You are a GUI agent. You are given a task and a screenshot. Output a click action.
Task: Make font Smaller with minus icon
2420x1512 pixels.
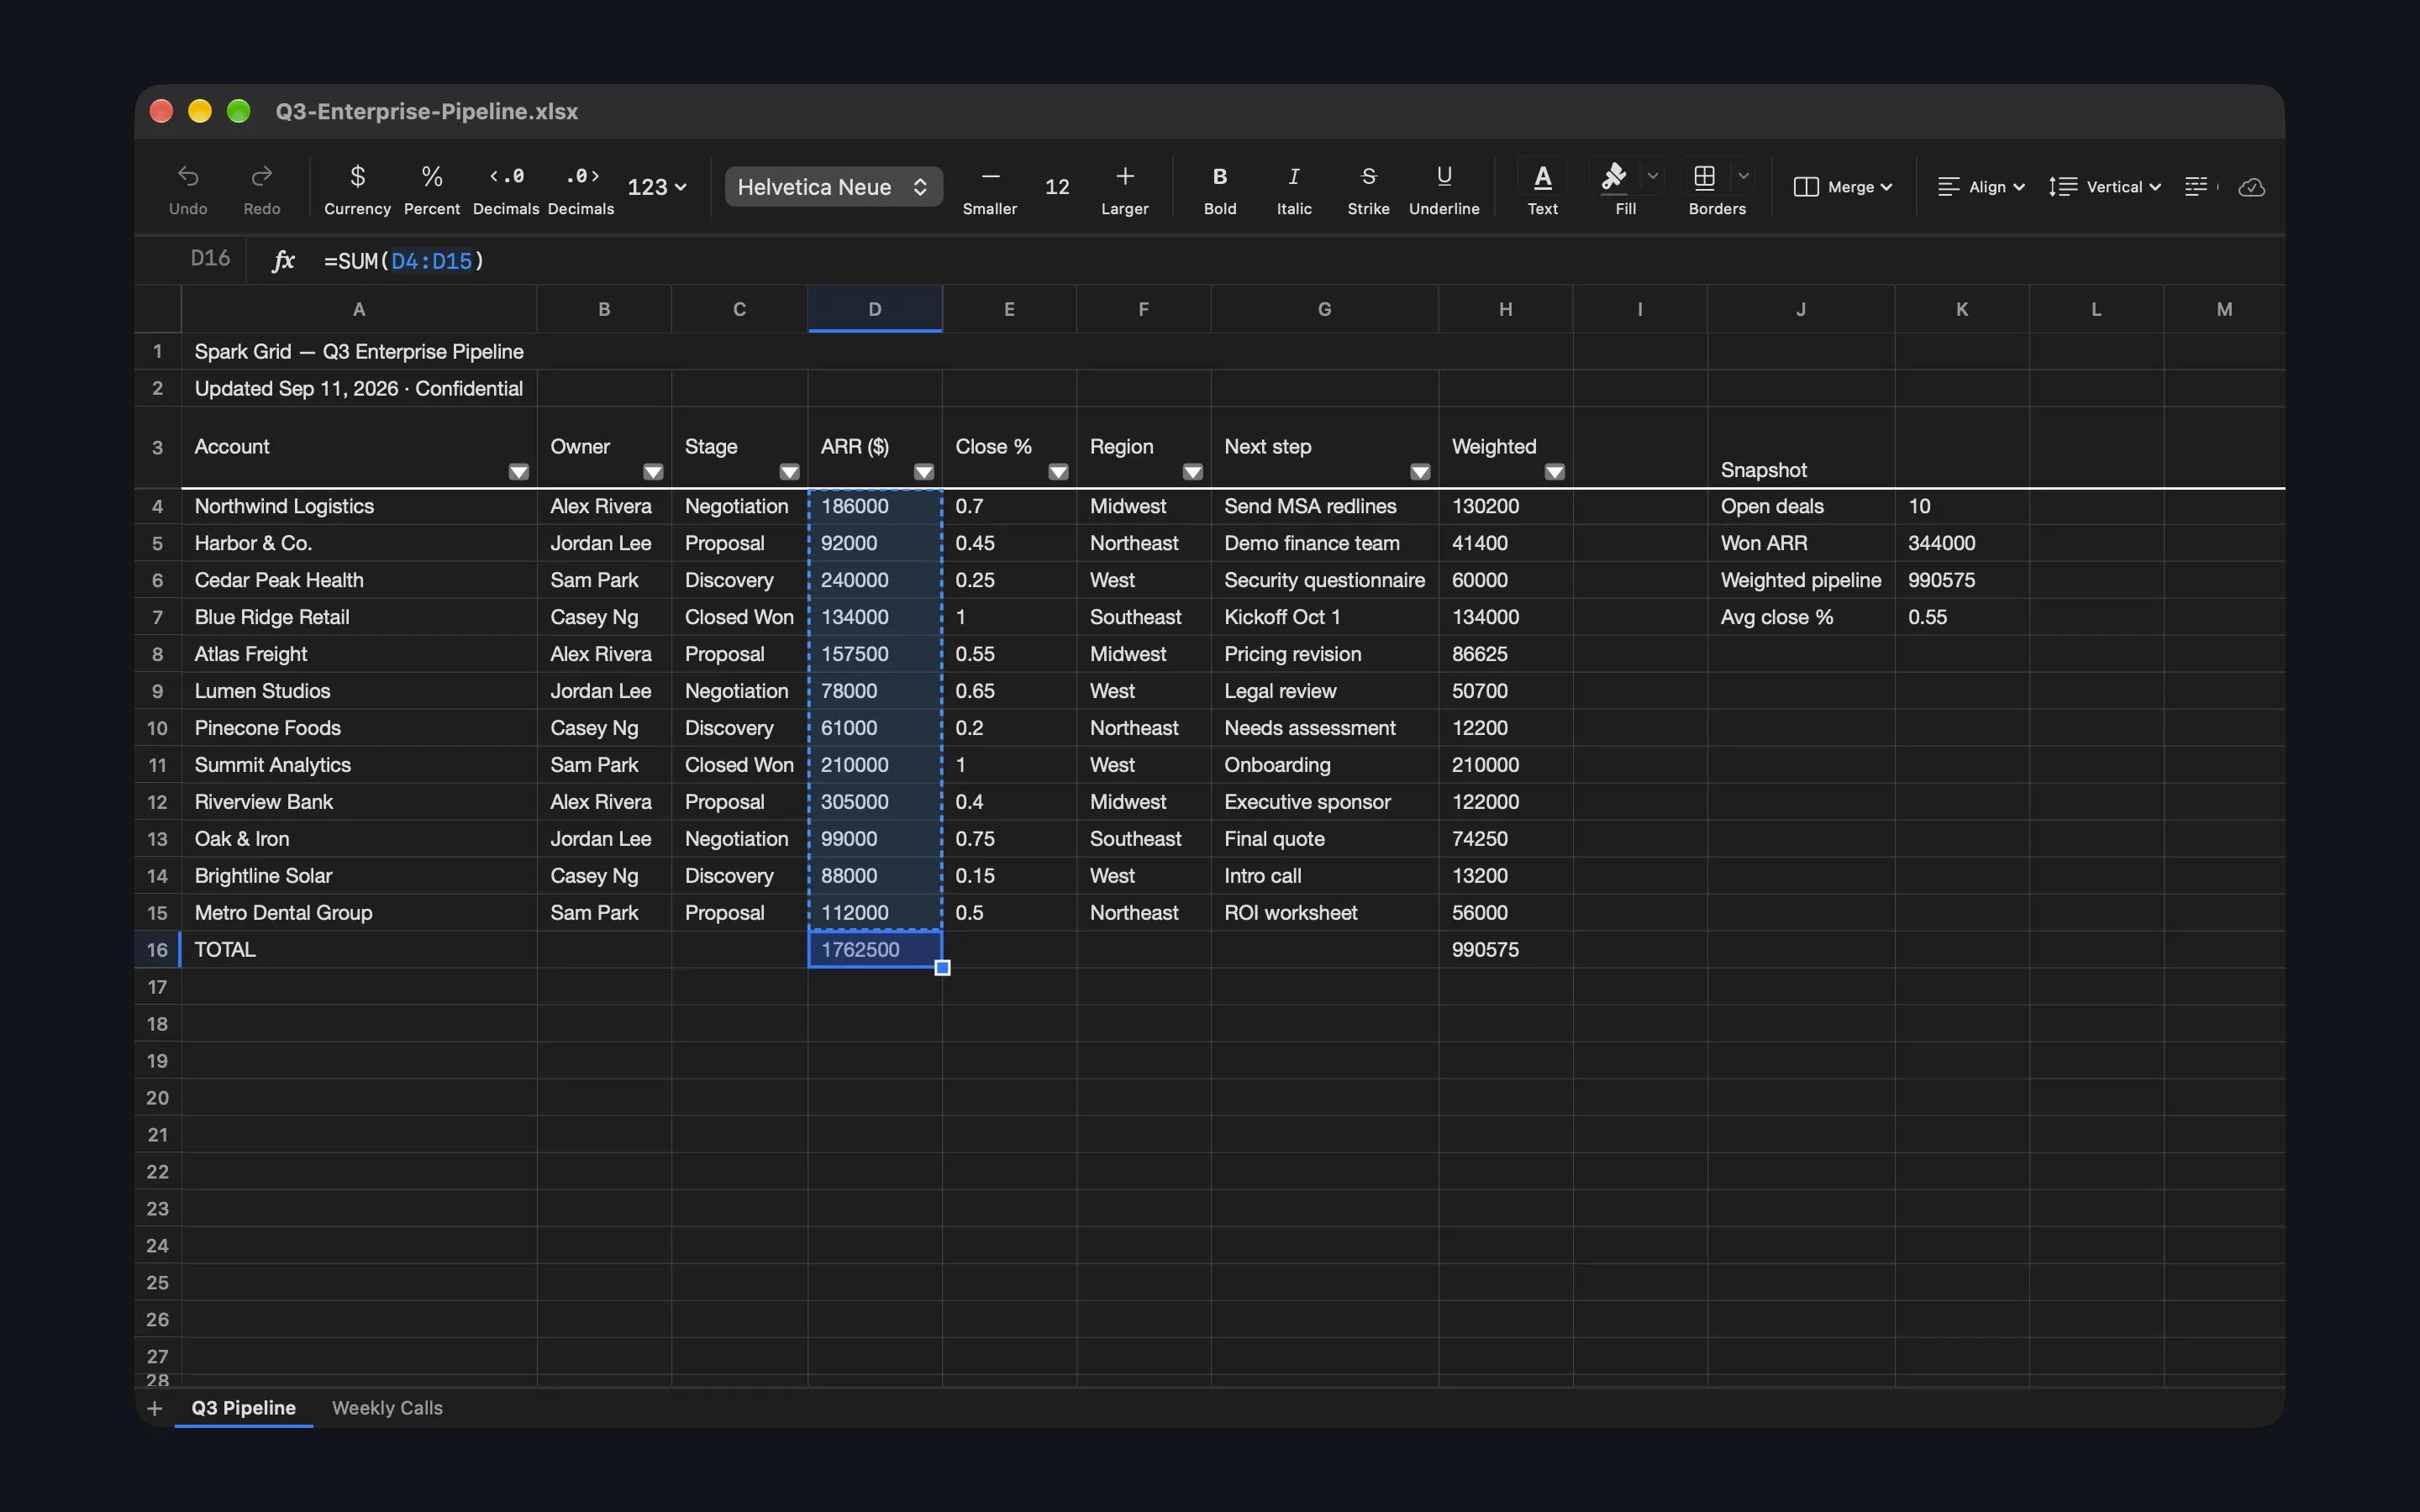(x=990, y=177)
